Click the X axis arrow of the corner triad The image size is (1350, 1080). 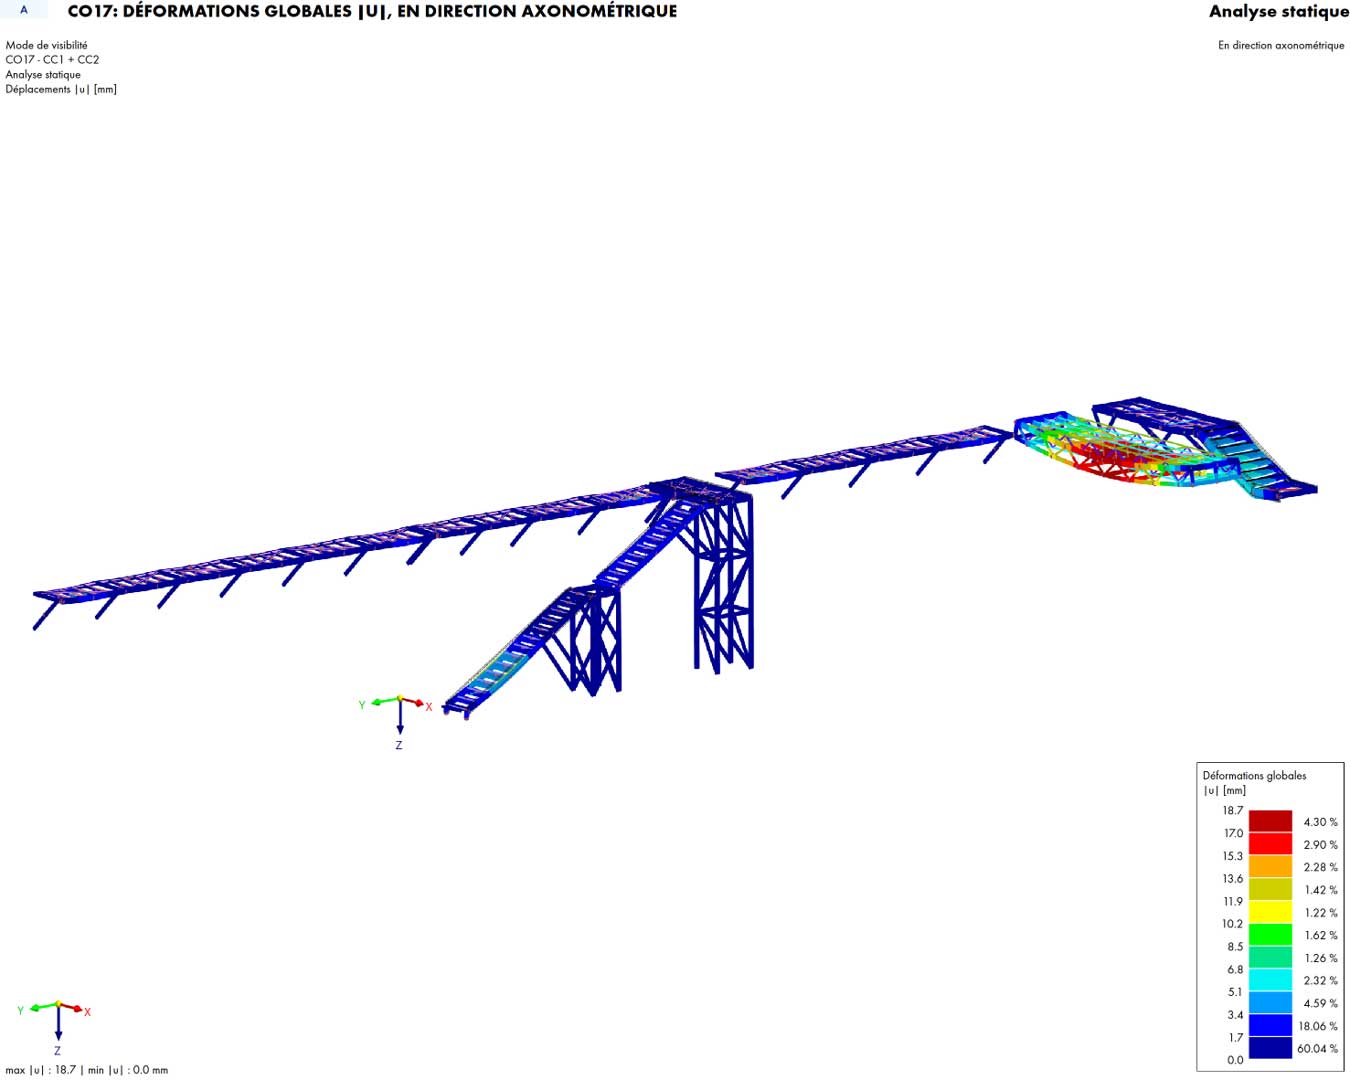(77, 1009)
